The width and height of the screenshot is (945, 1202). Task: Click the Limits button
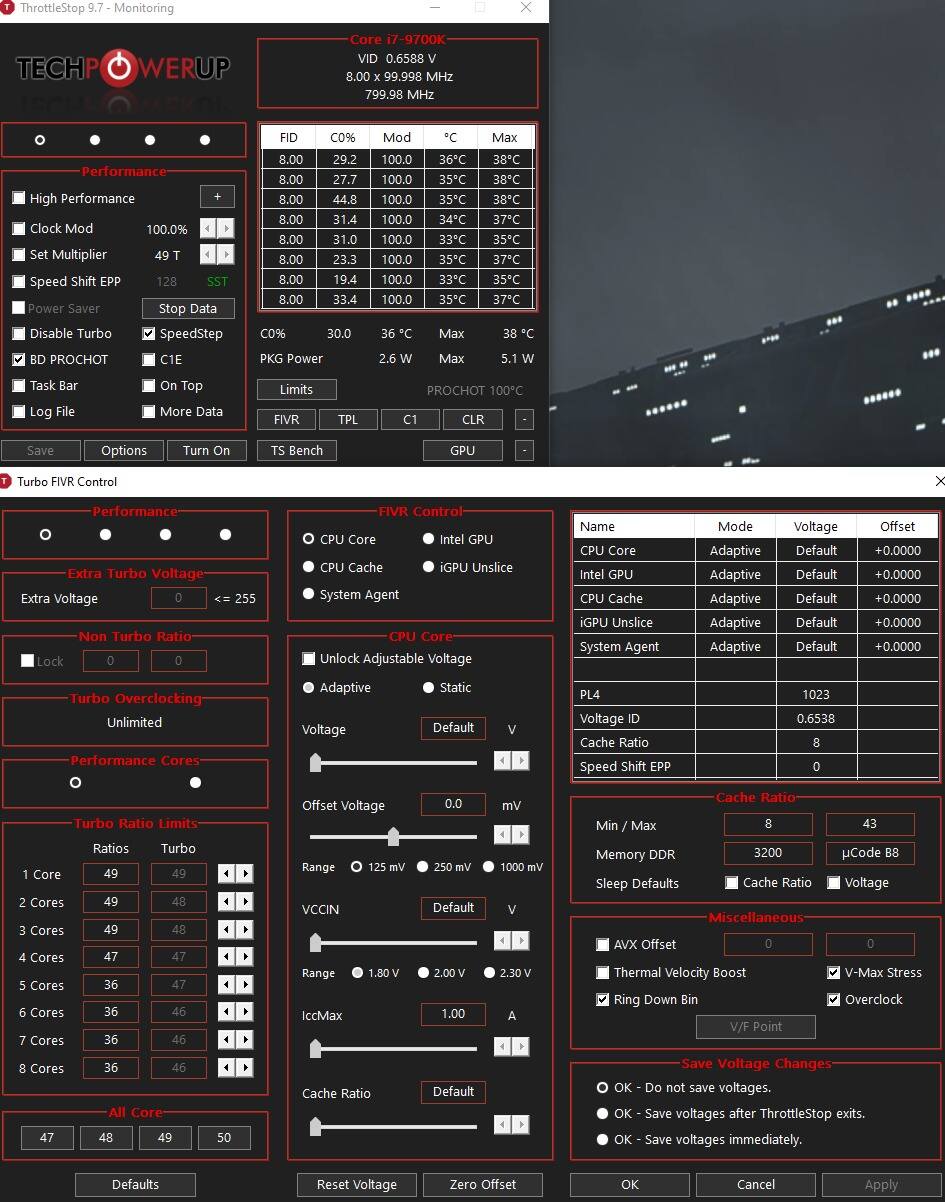click(x=296, y=389)
